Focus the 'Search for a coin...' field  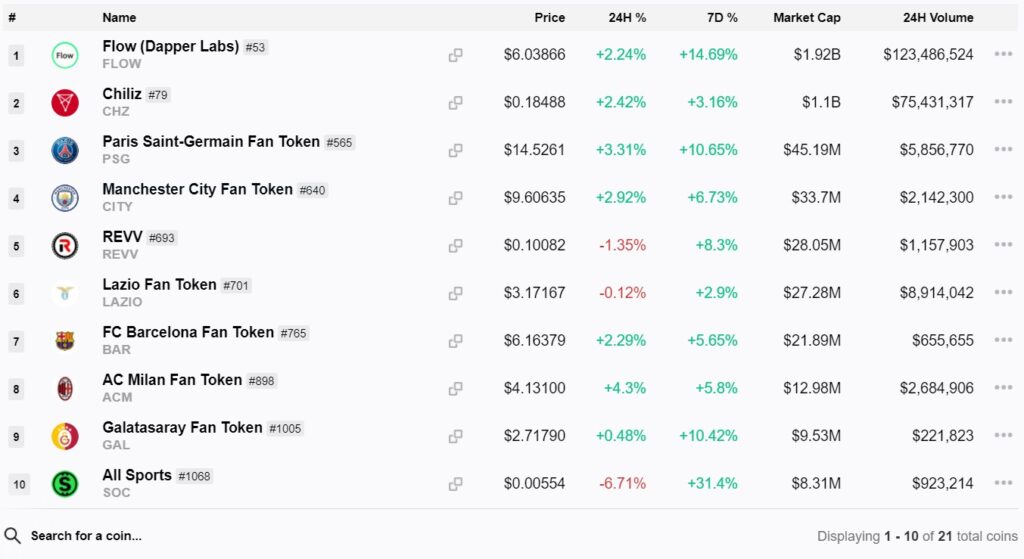86,536
